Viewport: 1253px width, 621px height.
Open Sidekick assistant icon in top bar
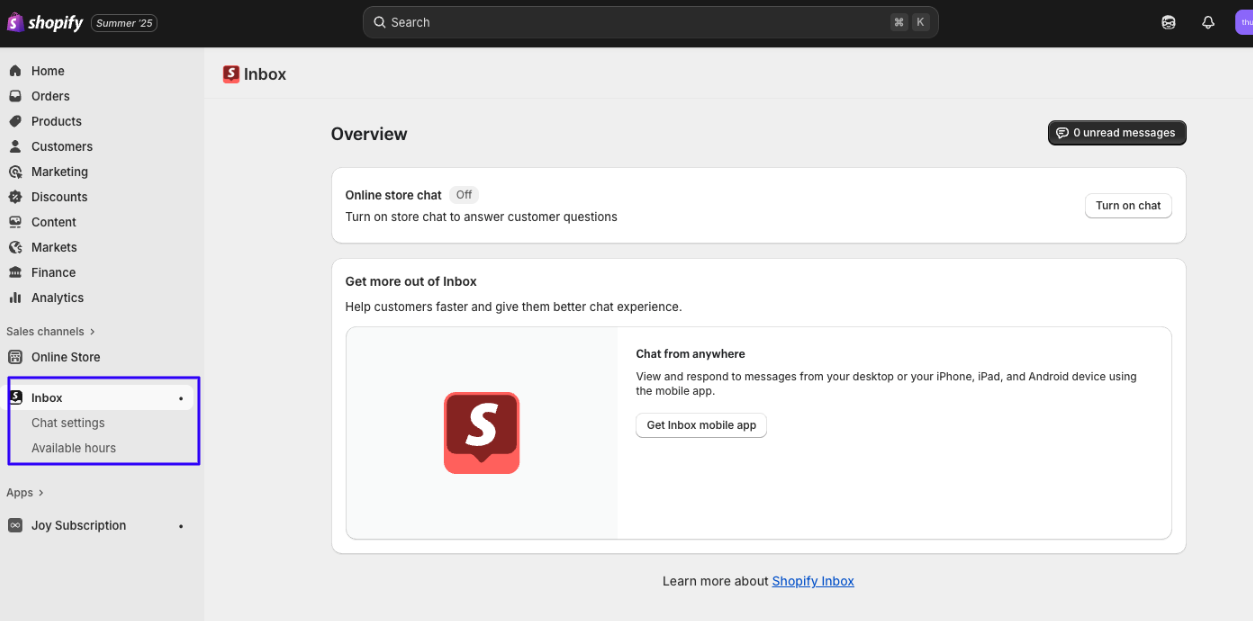click(x=1168, y=22)
